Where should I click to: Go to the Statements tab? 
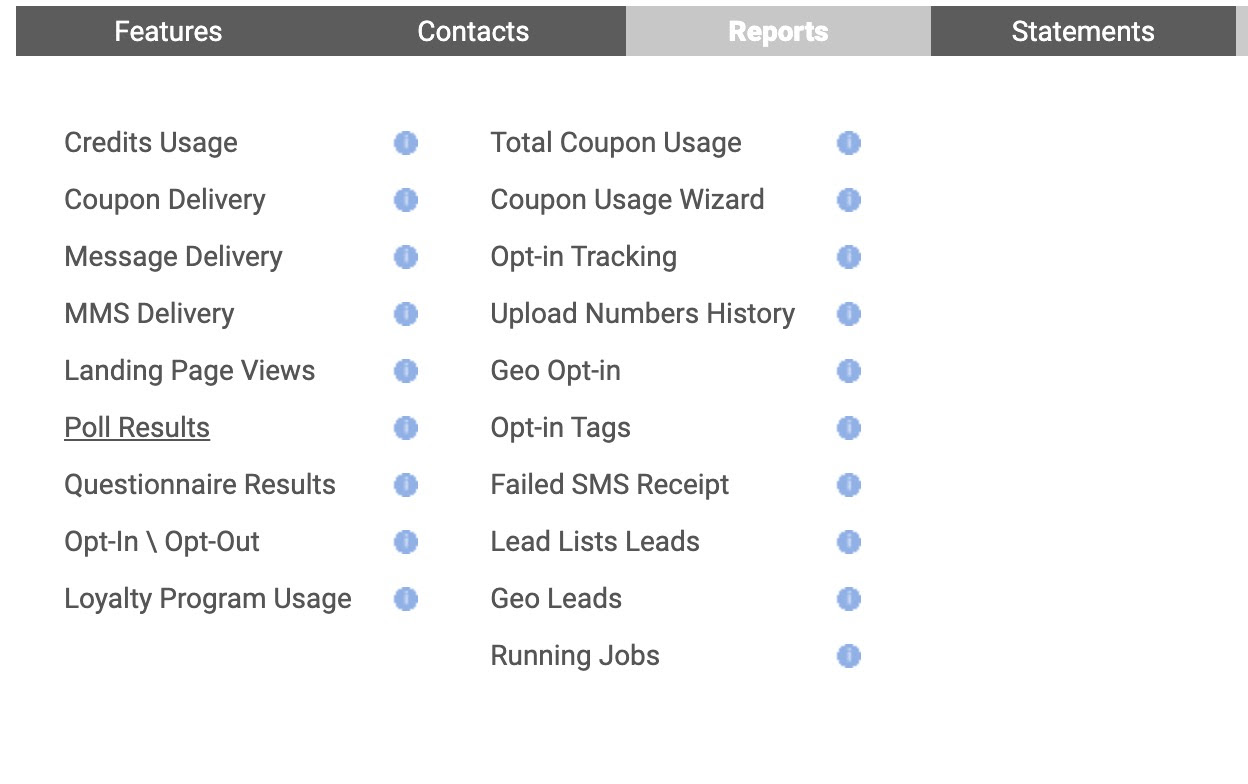[x=1083, y=31]
